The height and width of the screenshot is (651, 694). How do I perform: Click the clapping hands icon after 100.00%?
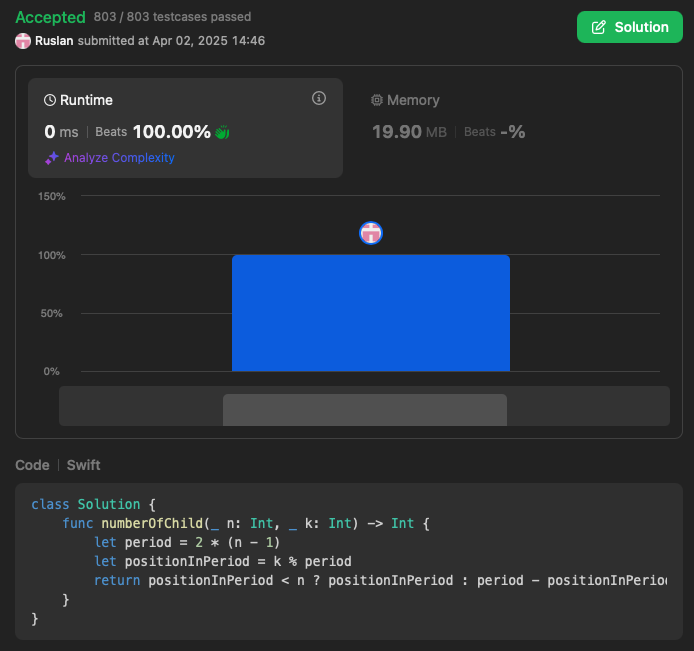point(223,132)
